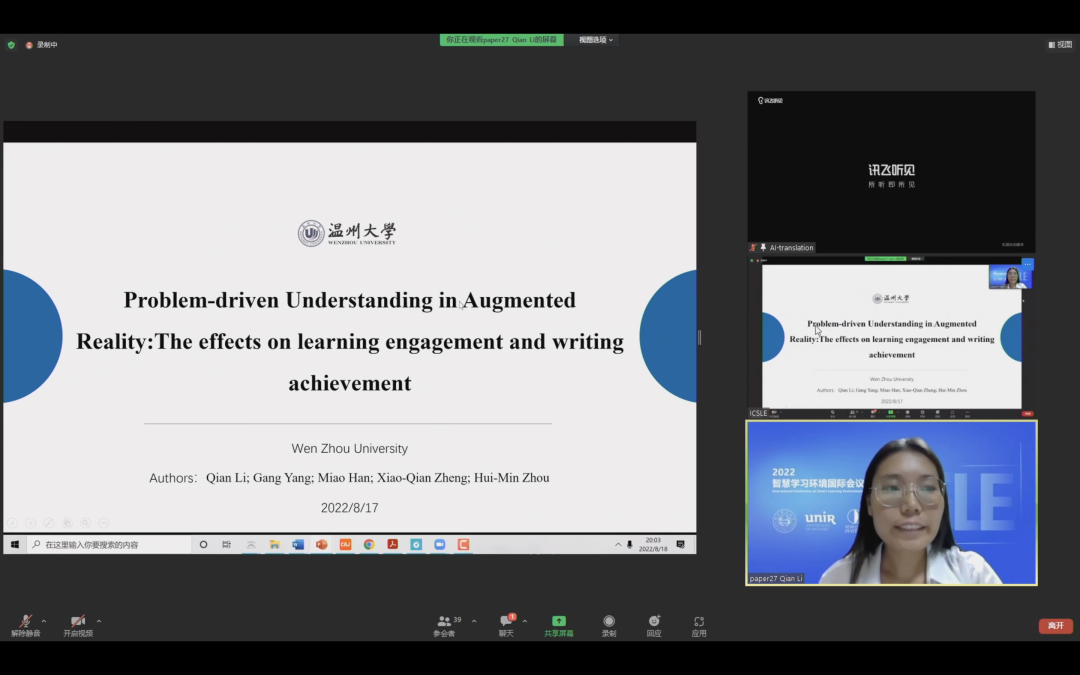
Task: Expand the arrow next to participants
Action: point(474,621)
